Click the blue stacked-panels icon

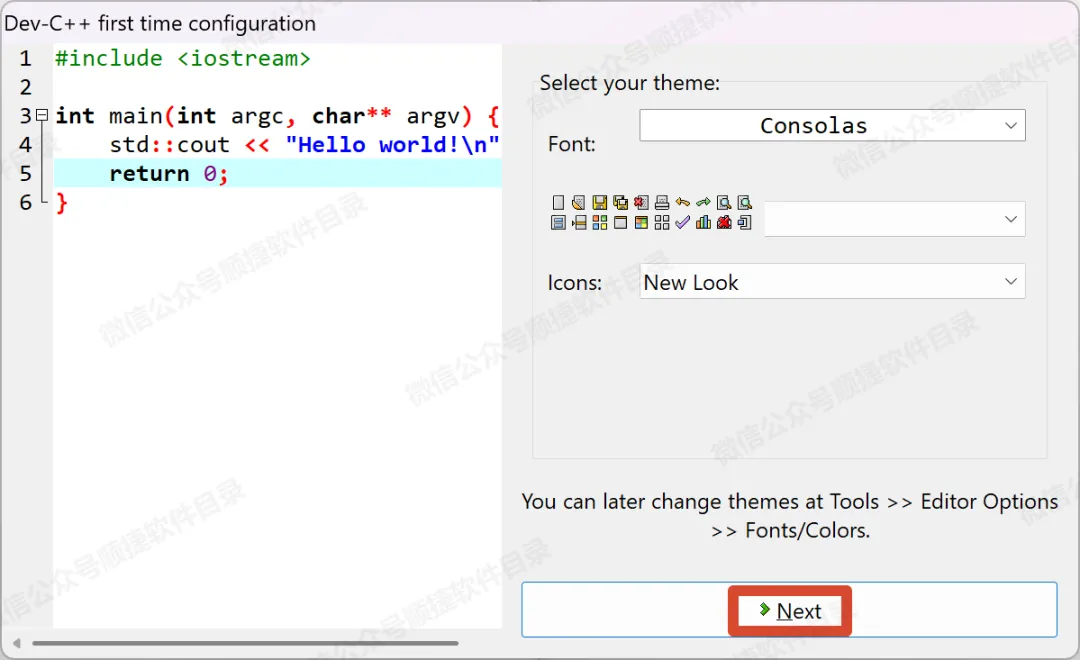tap(558, 223)
